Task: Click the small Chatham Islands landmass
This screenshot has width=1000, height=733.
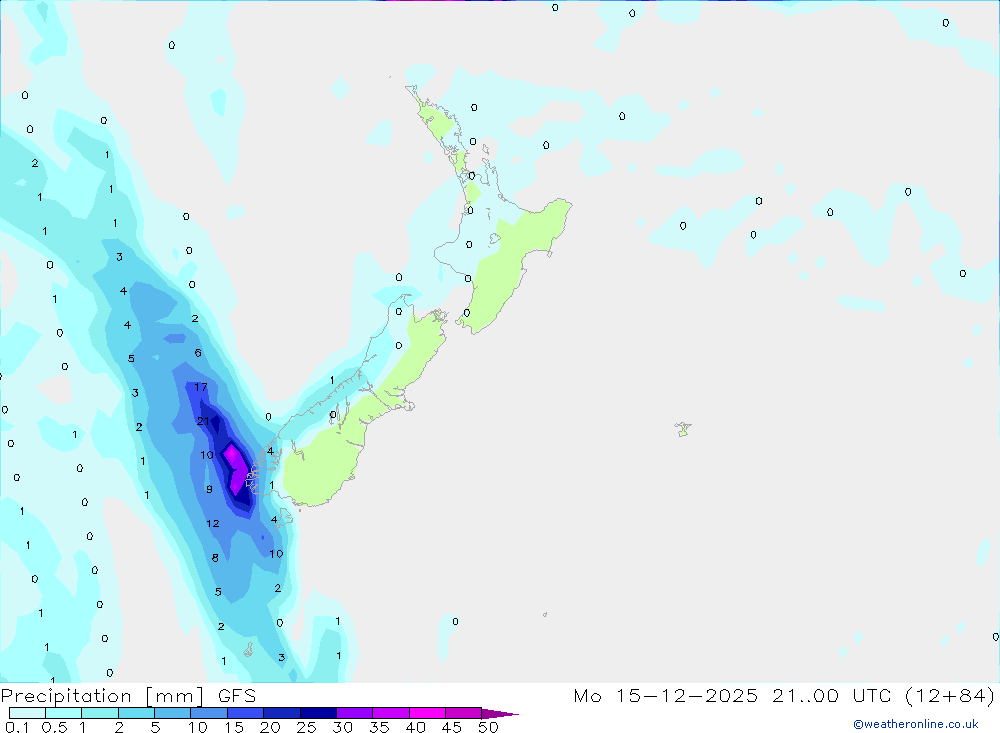Action: pos(683,429)
